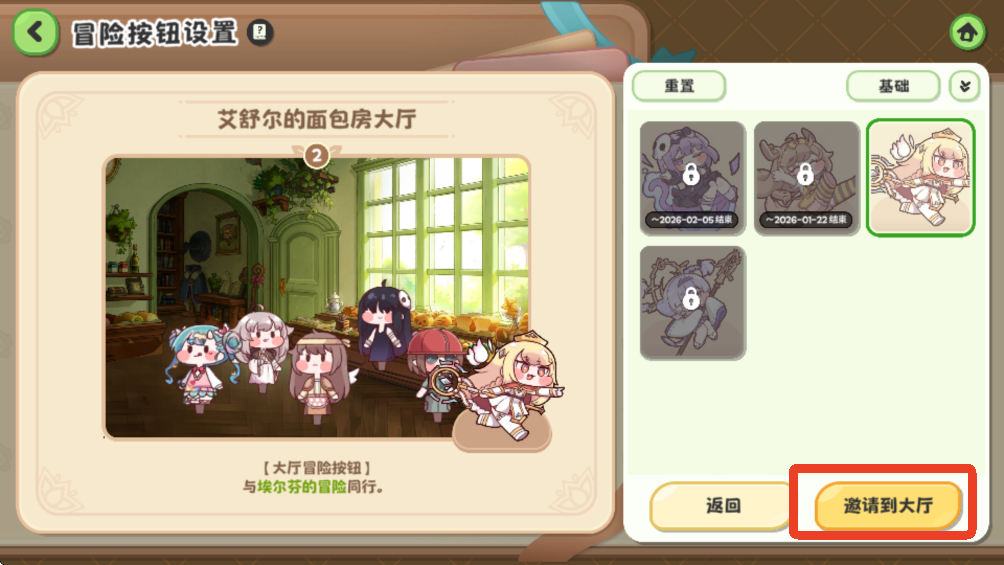Click the 返回 return button
This screenshot has width=1004, height=565.
tap(722, 505)
